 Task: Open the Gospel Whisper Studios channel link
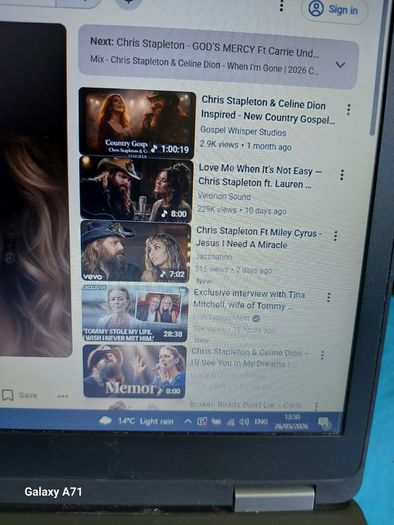243,131
